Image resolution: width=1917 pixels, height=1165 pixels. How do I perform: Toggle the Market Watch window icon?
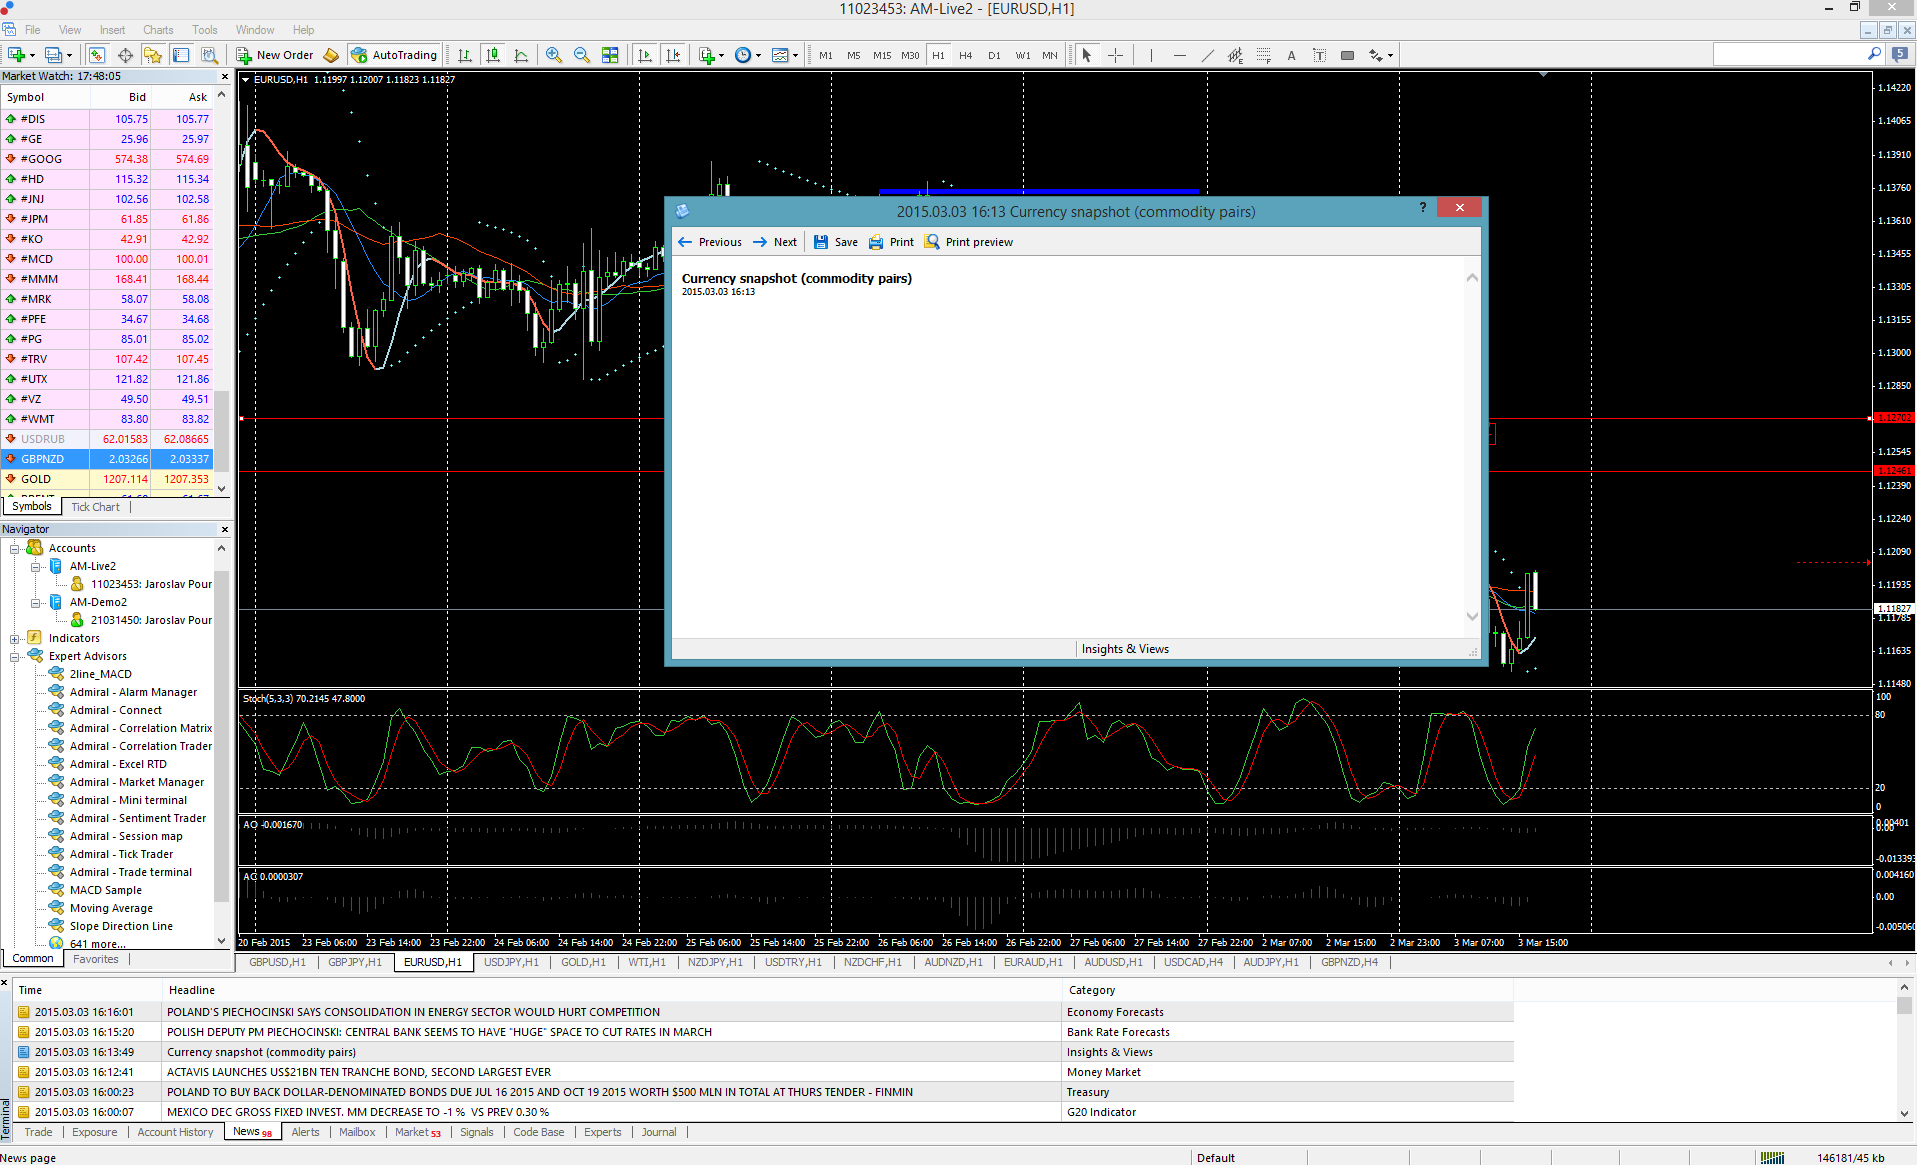(97, 55)
